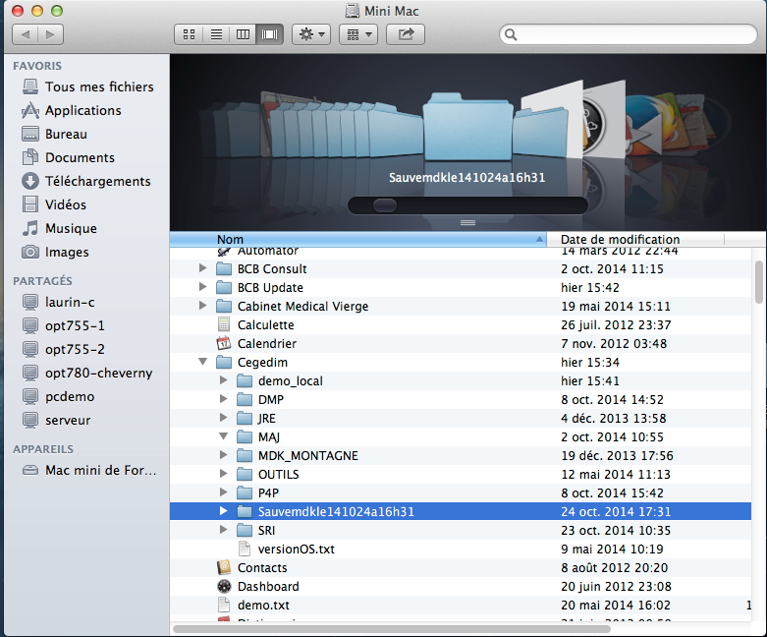Image resolution: width=767 pixels, height=637 pixels.
Task: Collapse the Cegedim folder disclosure triangle
Action: 203,362
